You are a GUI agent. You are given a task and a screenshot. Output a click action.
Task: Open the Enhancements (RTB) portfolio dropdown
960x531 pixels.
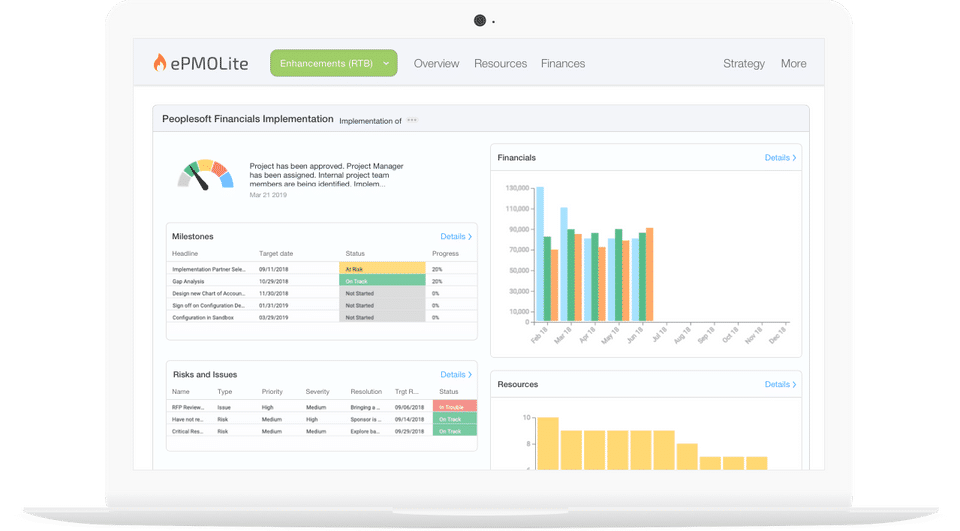point(334,63)
